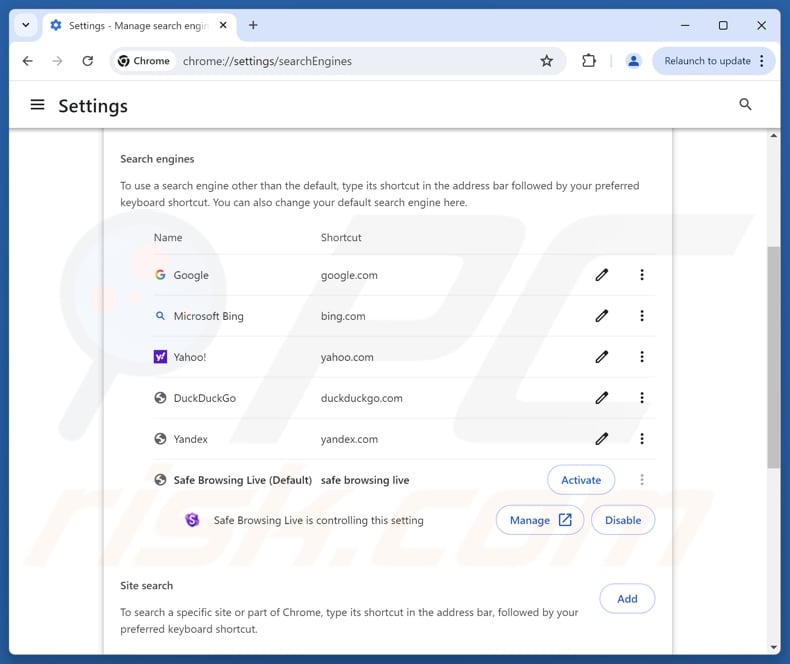Activate Safe Browsing Live search engine

[x=581, y=480]
